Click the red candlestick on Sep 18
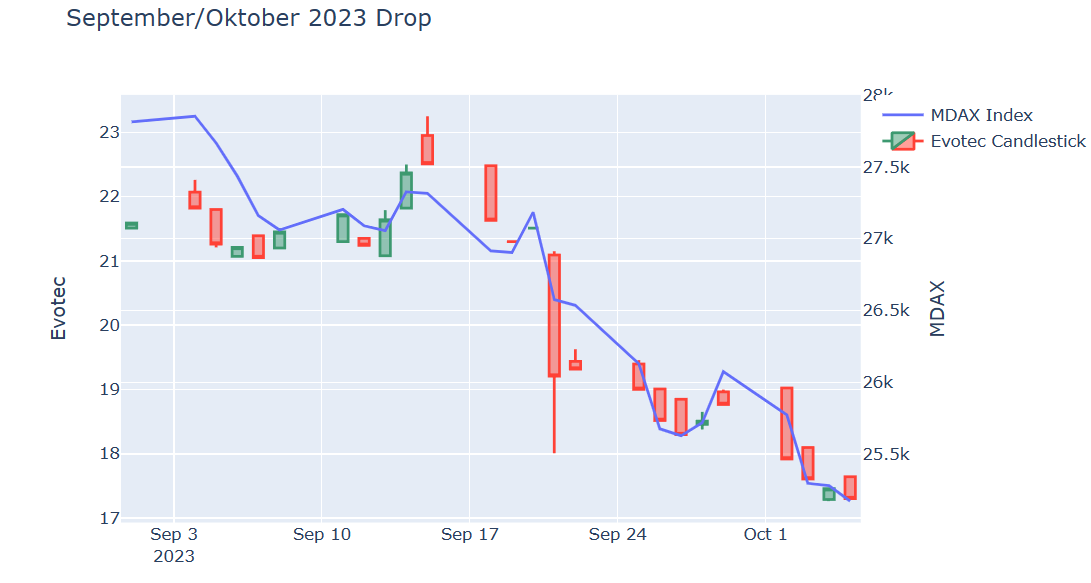The image size is (1091, 583). tap(491, 193)
